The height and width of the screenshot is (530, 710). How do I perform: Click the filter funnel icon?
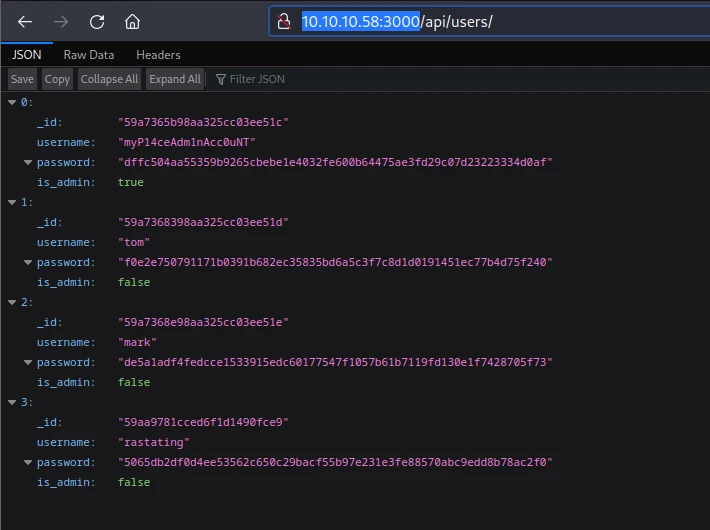(x=221, y=79)
